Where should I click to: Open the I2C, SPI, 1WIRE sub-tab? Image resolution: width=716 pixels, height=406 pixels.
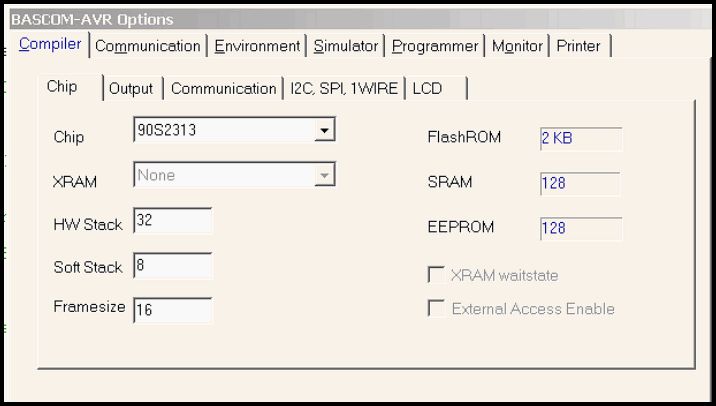(x=344, y=88)
